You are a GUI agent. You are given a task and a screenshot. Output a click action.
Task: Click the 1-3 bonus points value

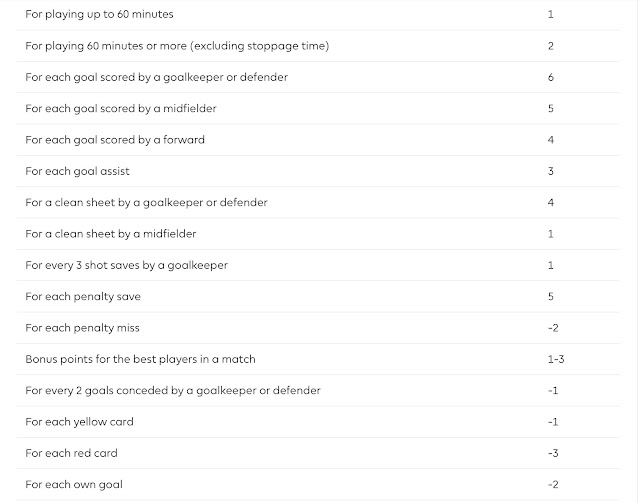(556, 359)
